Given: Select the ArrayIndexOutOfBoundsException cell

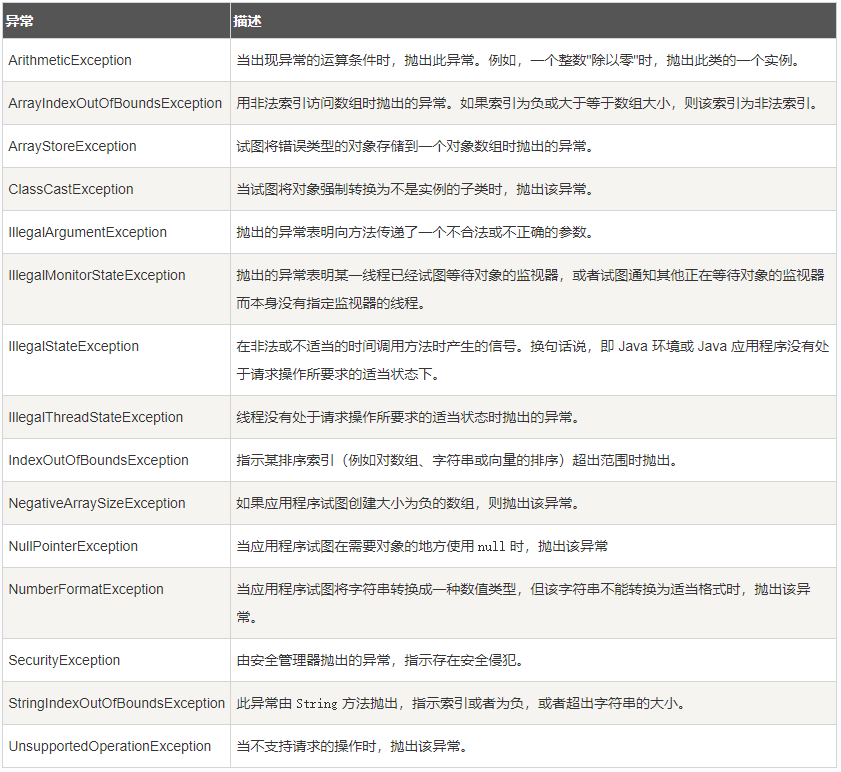Looking at the screenshot, I should click(116, 103).
